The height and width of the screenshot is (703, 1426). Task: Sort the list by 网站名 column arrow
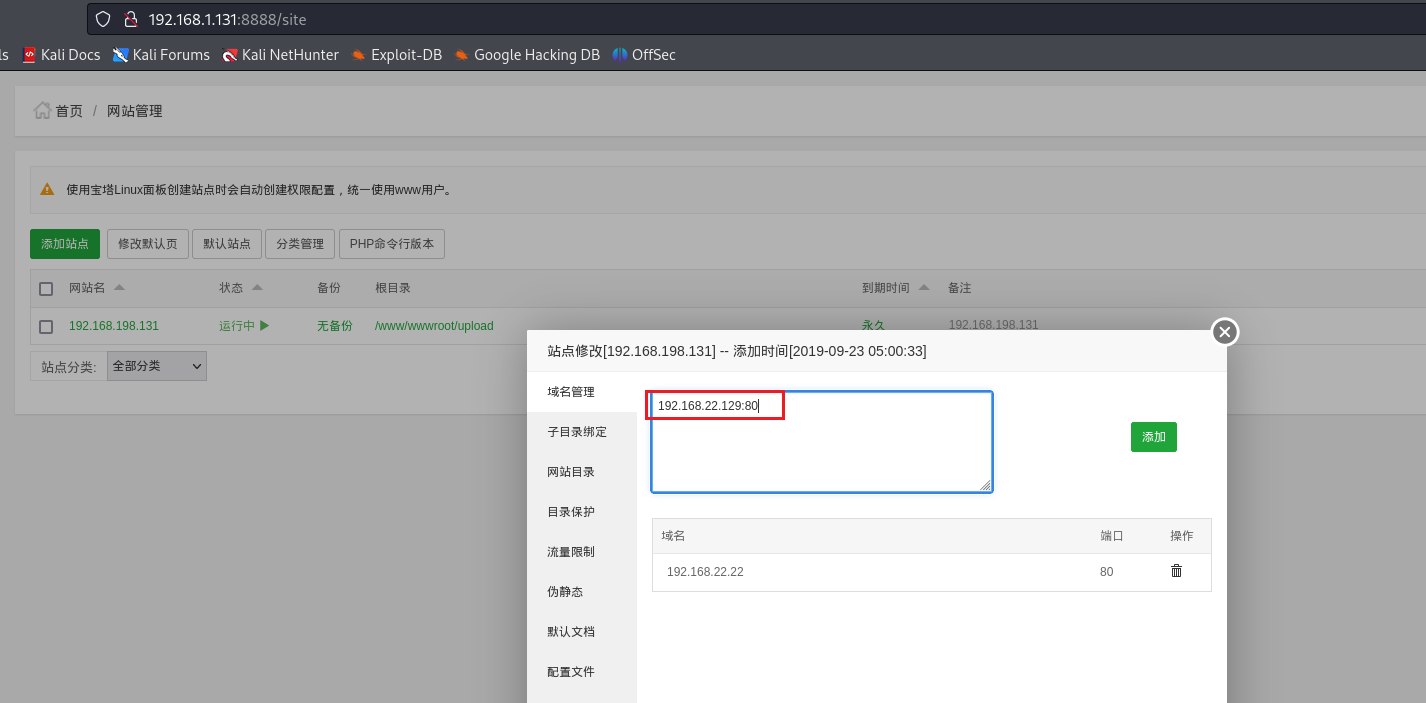pos(119,288)
